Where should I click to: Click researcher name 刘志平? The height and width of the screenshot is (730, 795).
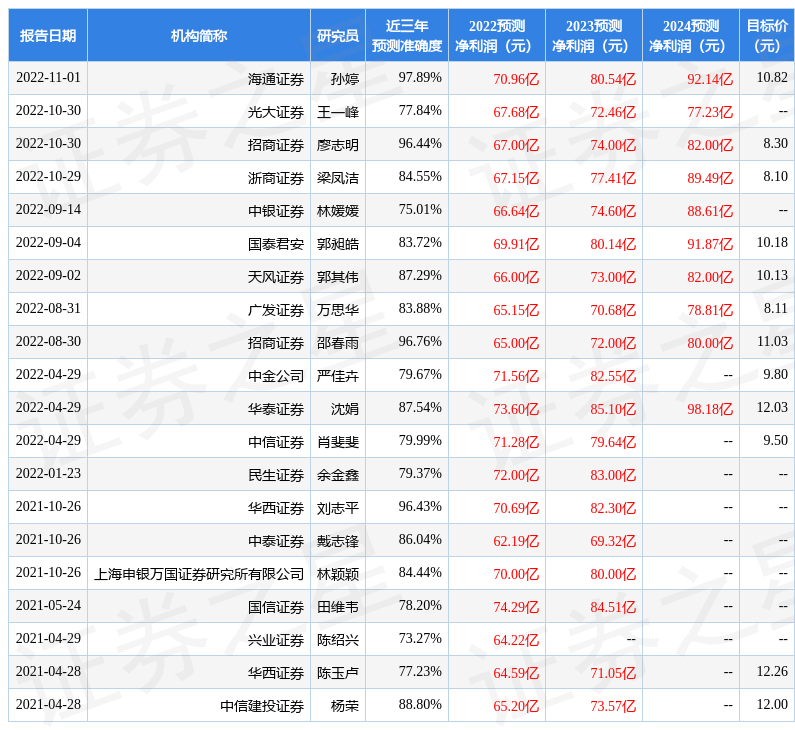click(x=338, y=508)
